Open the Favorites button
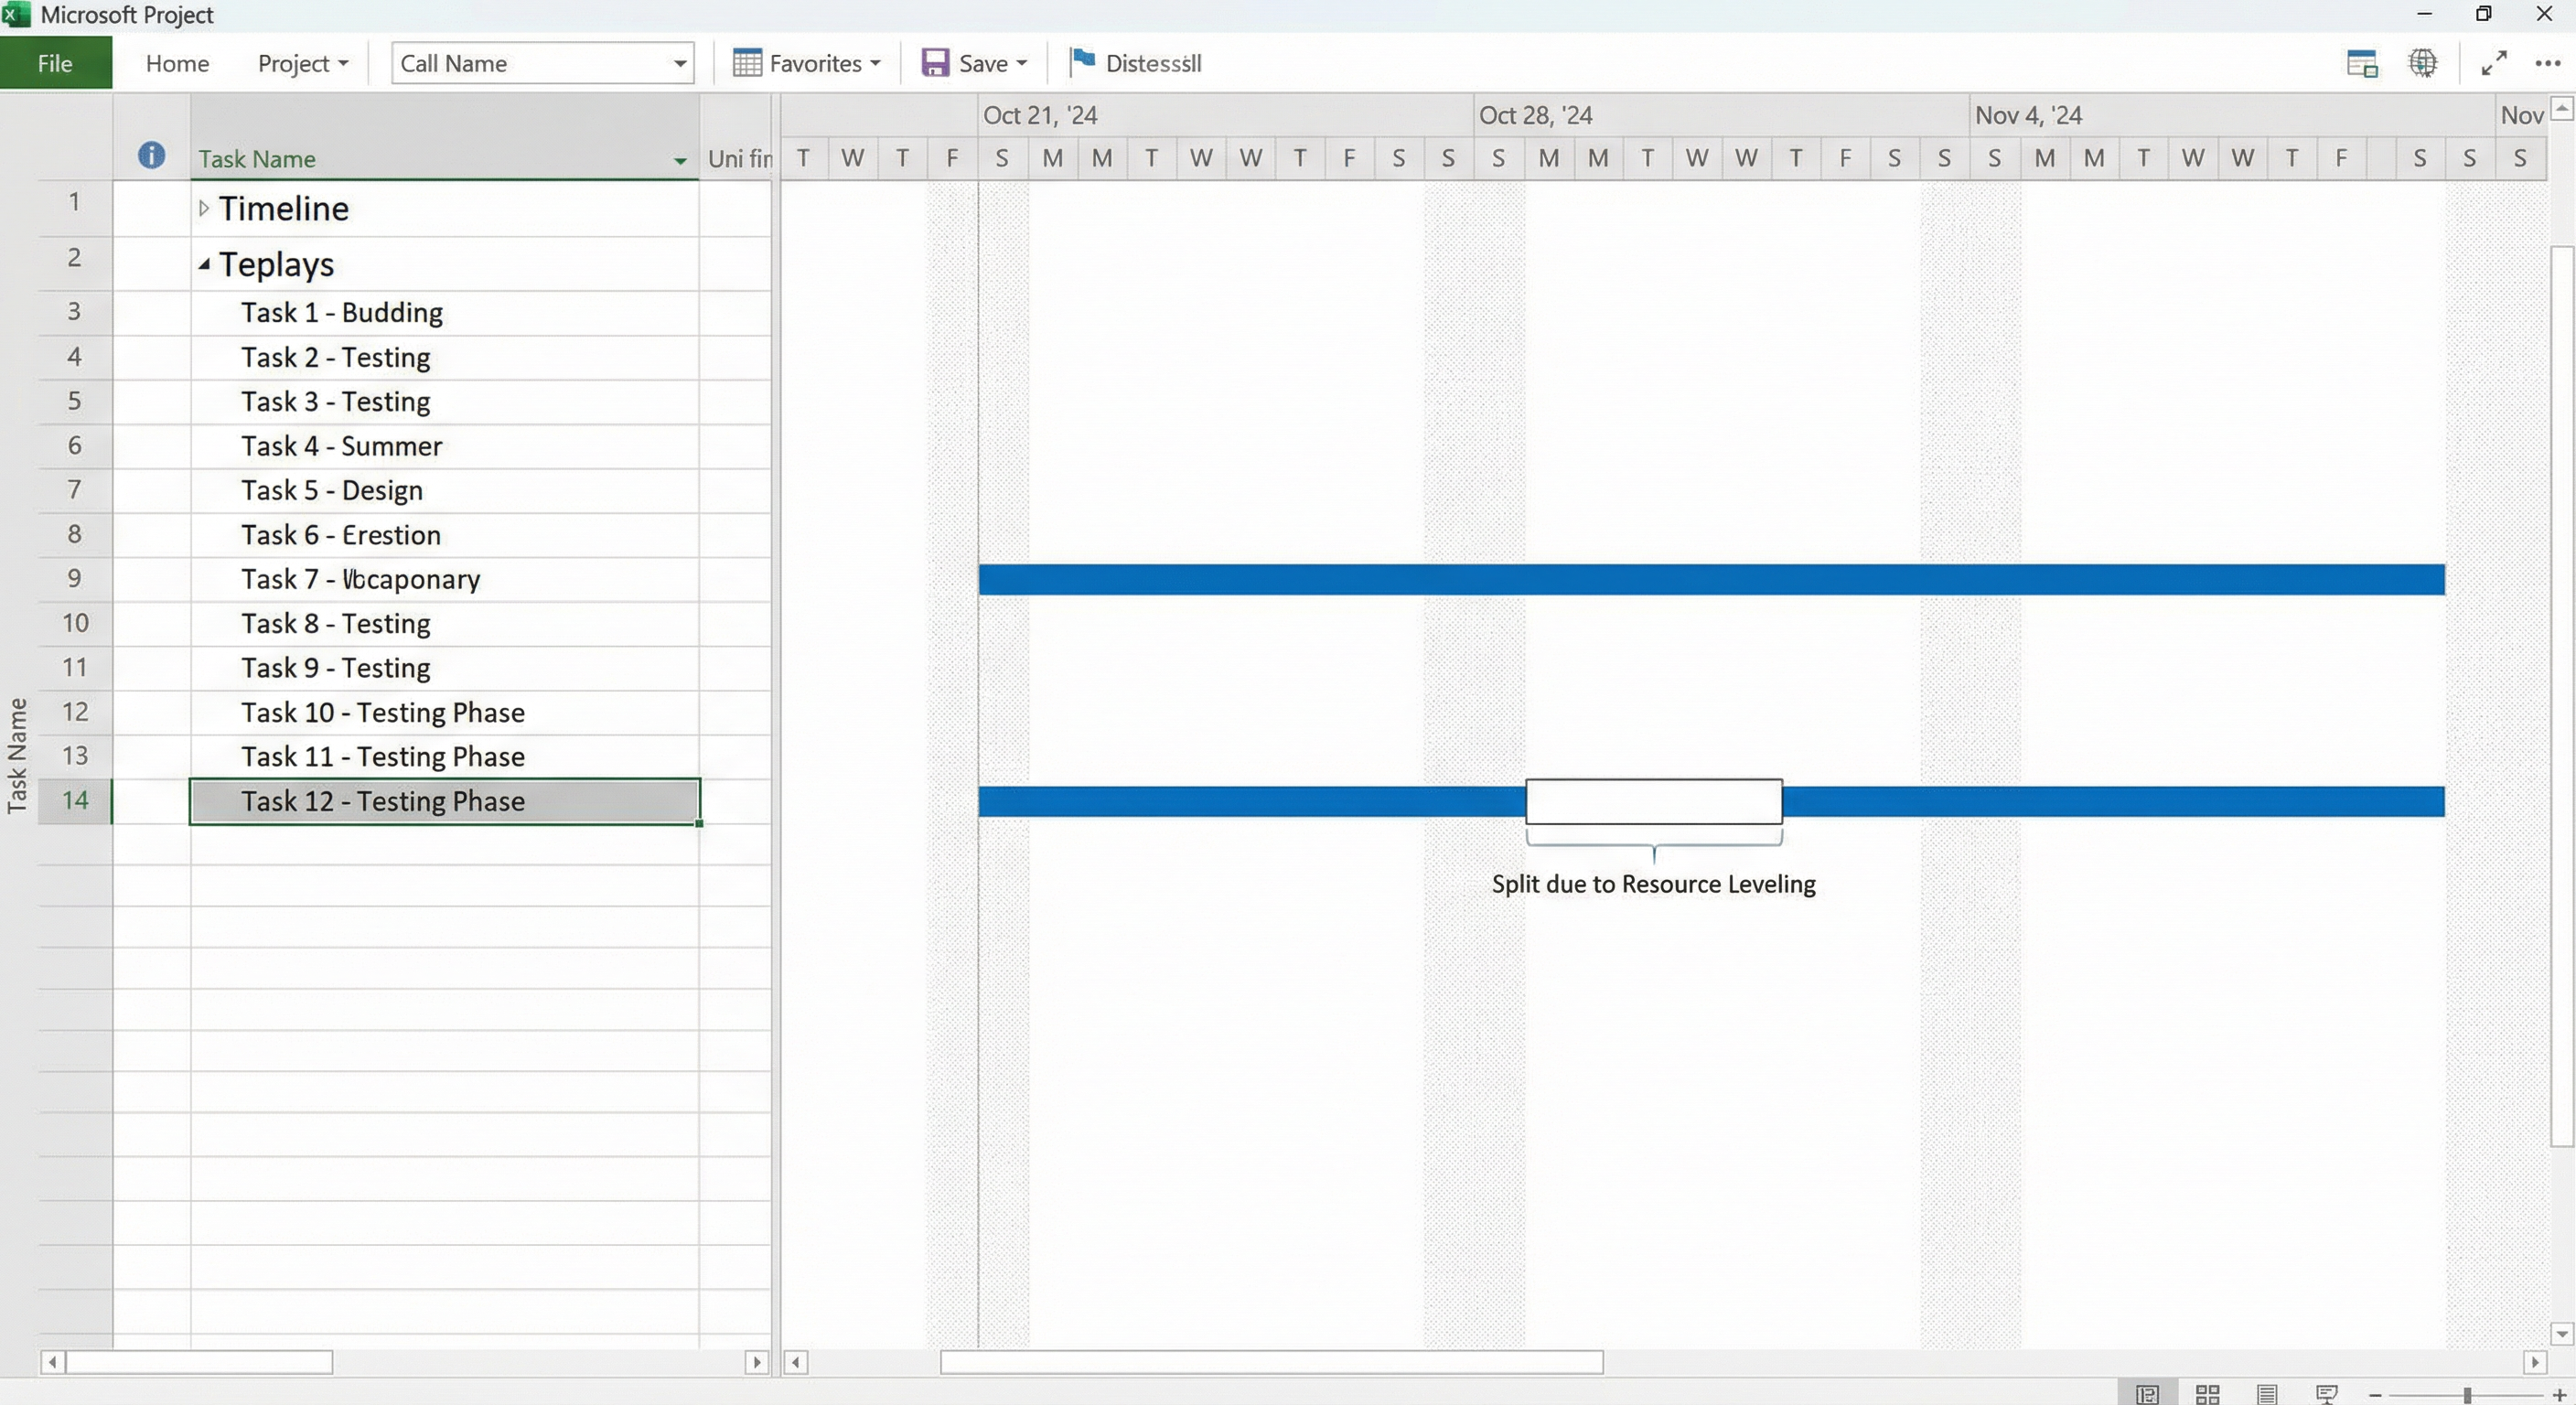The width and height of the screenshot is (2576, 1405). (x=806, y=62)
